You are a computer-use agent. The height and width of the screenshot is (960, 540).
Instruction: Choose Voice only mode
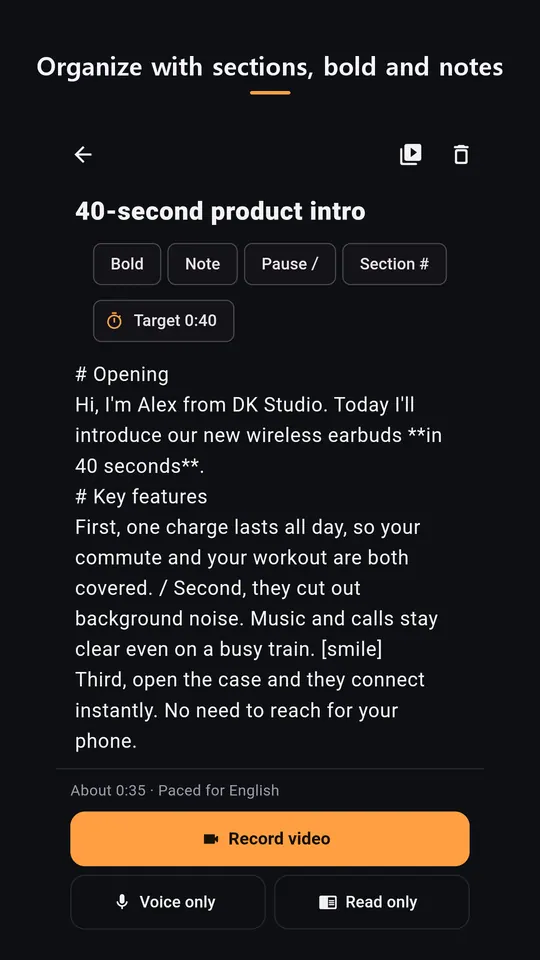(x=168, y=902)
